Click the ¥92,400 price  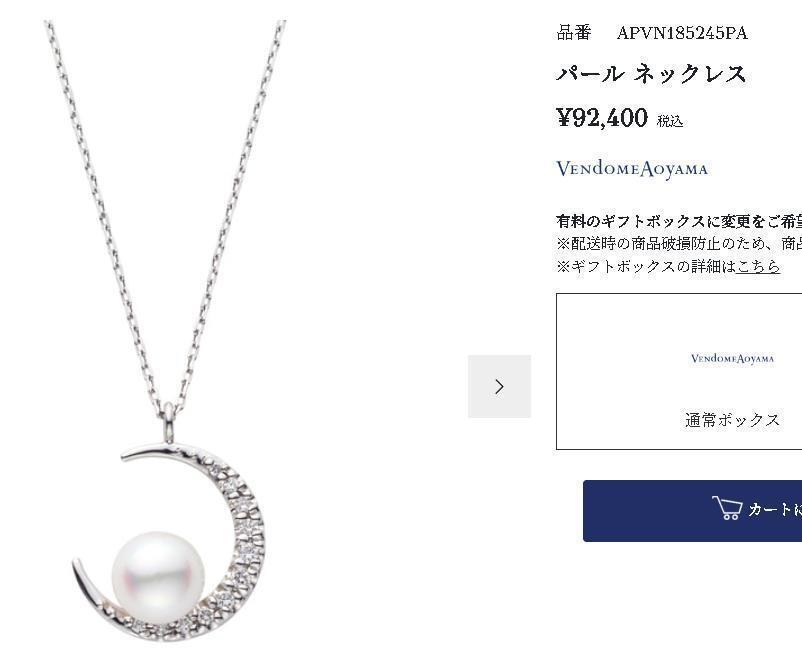pos(602,118)
